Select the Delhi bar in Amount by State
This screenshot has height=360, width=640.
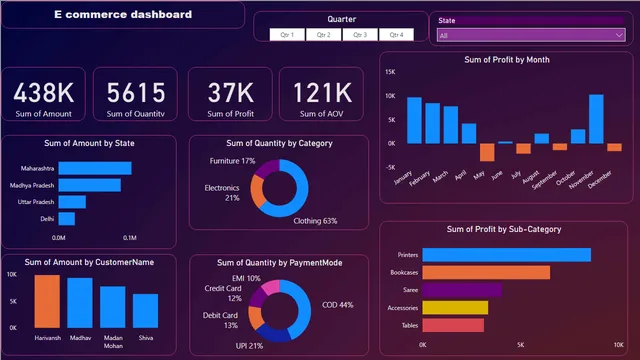pyautogui.click(x=67, y=218)
